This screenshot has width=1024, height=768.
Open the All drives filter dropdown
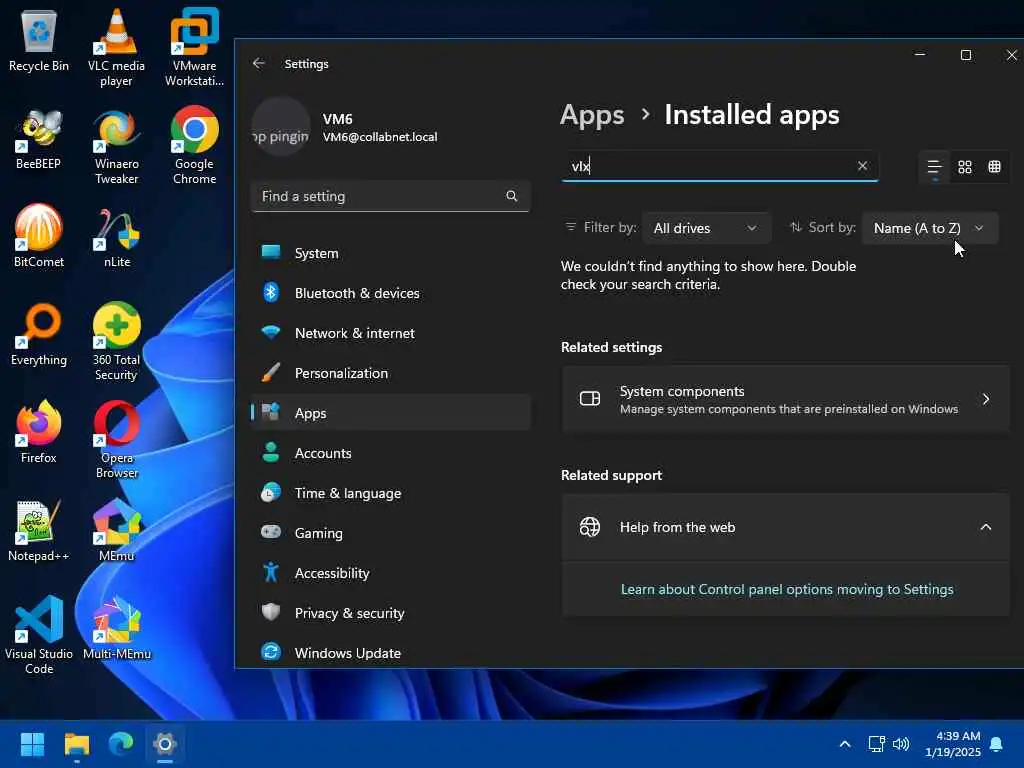(x=706, y=228)
